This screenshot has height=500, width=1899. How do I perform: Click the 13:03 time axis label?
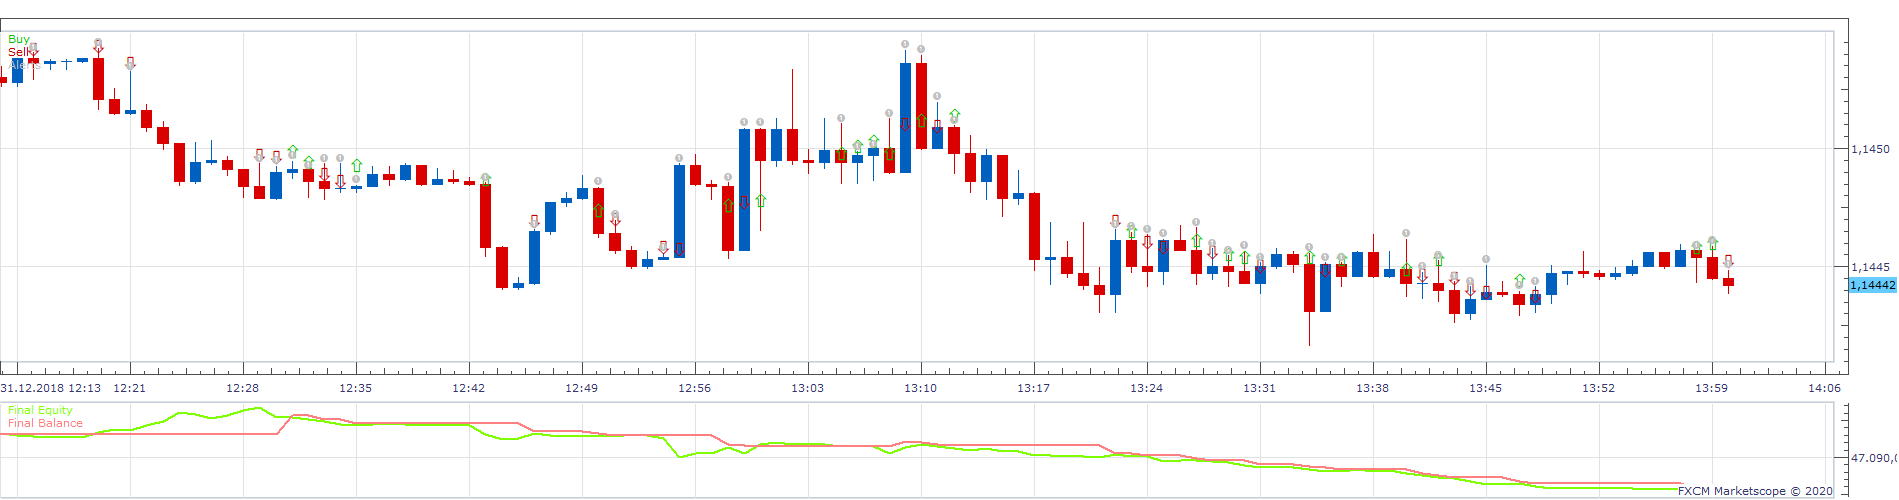coord(807,388)
